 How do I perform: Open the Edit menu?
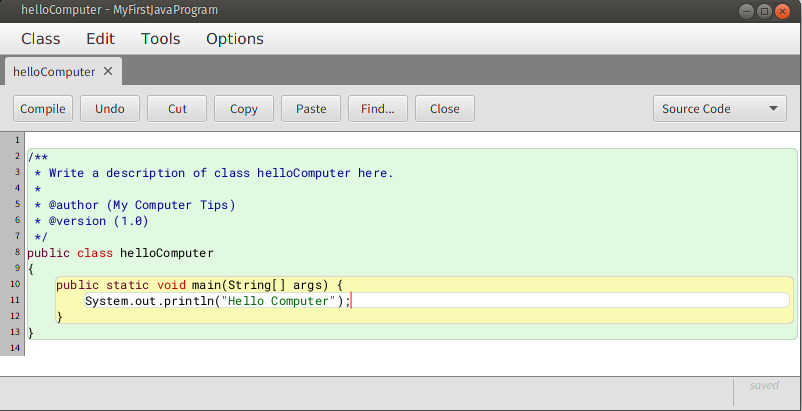tap(101, 39)
